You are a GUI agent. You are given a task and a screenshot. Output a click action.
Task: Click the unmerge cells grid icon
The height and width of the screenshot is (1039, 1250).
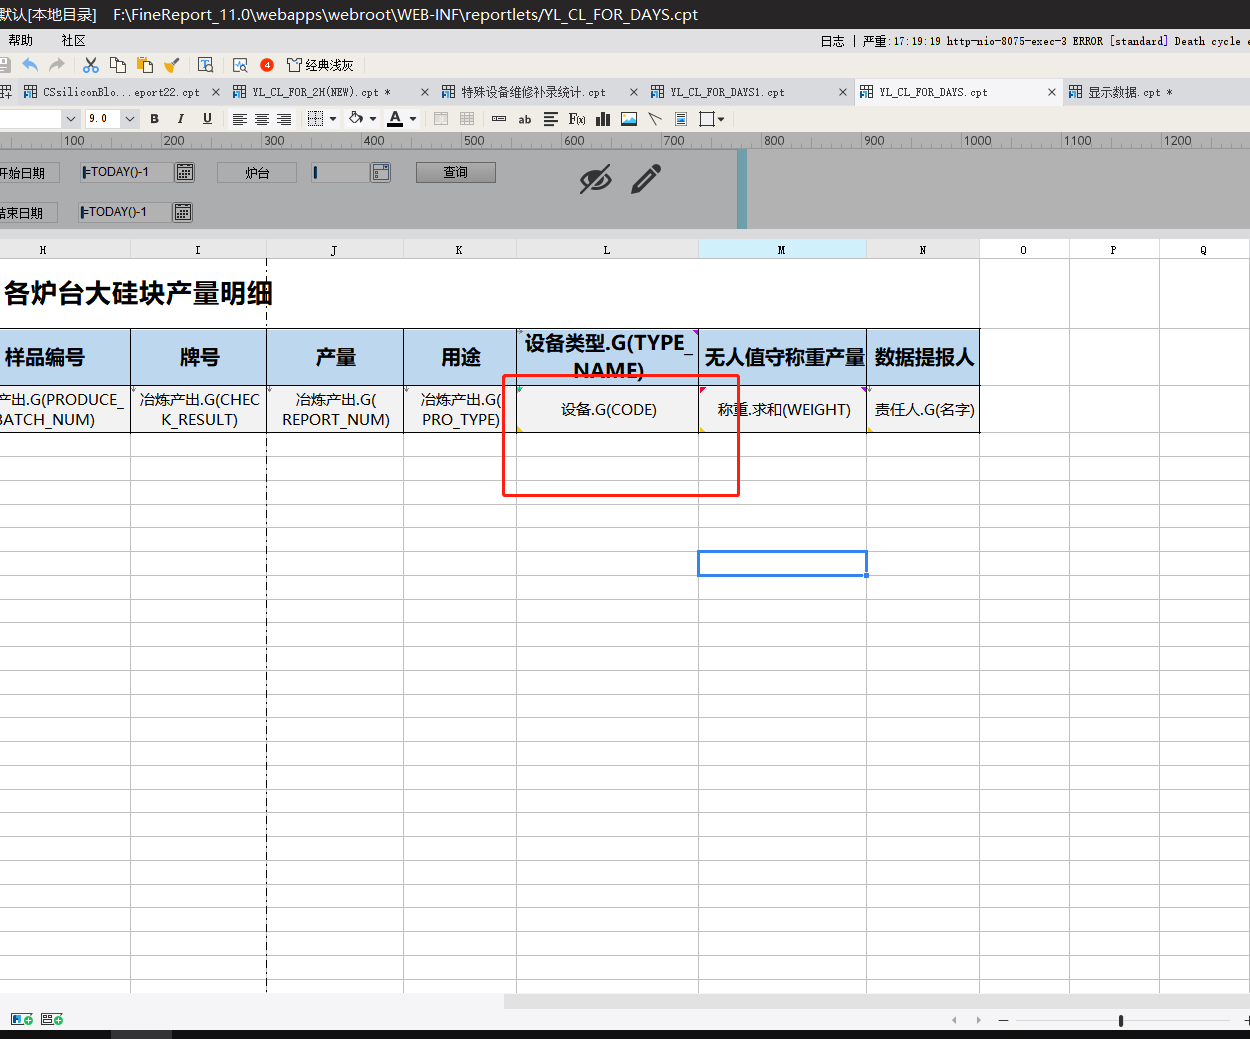pyautogui.click(x=467, y=119)
